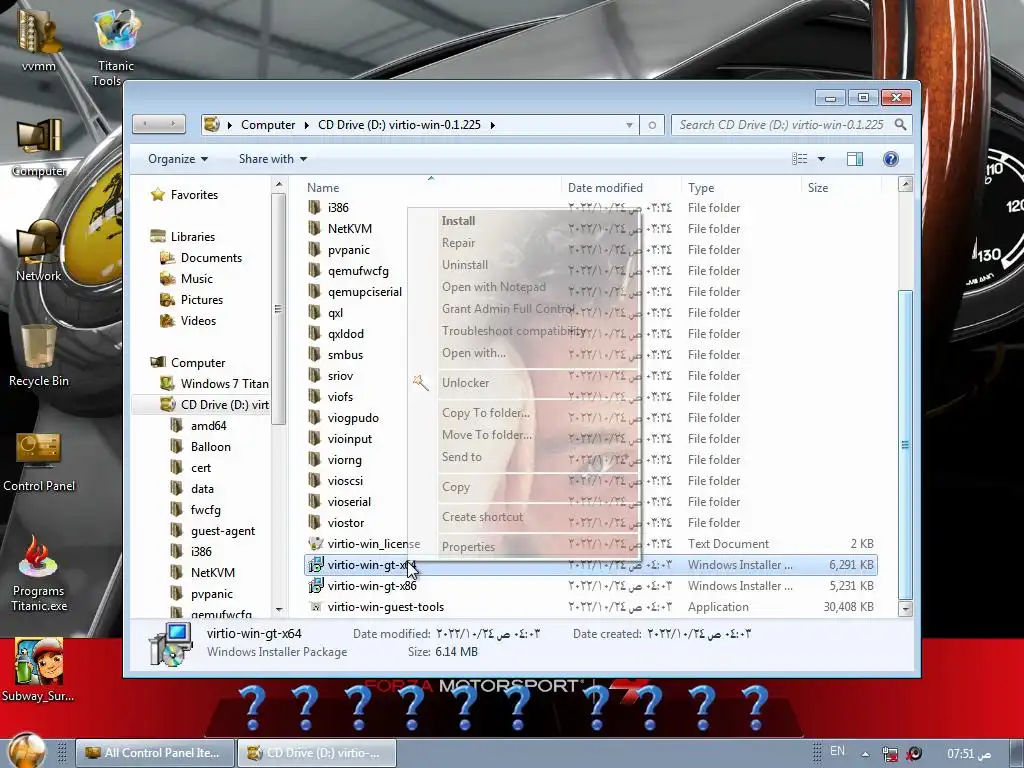Screen dimensions: 1024x768
Task: Open Titanic Tools desktop icon
Action: 116,46
